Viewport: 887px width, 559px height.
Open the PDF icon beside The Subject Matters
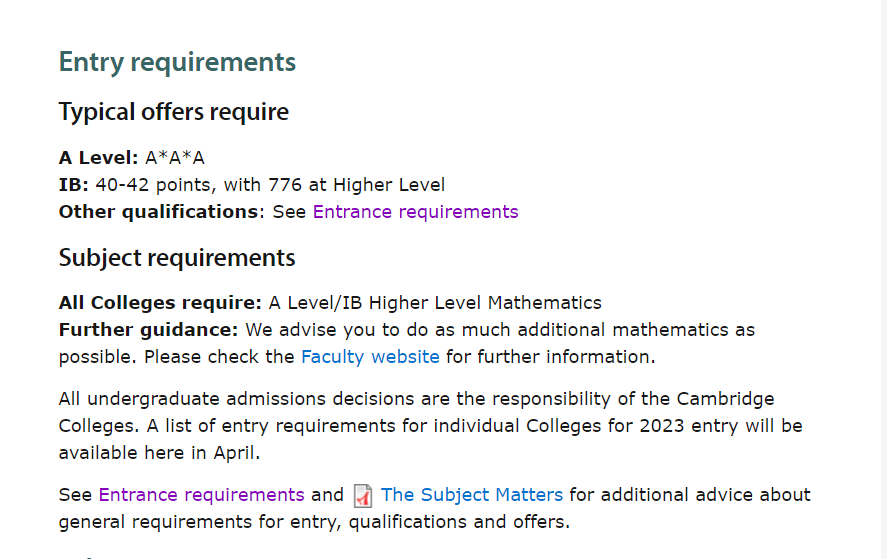tap(363, 496)
